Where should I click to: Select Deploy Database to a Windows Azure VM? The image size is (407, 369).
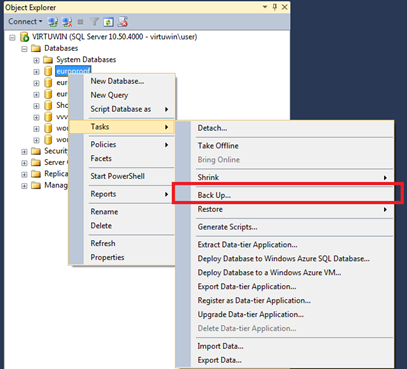coord(285,273)
